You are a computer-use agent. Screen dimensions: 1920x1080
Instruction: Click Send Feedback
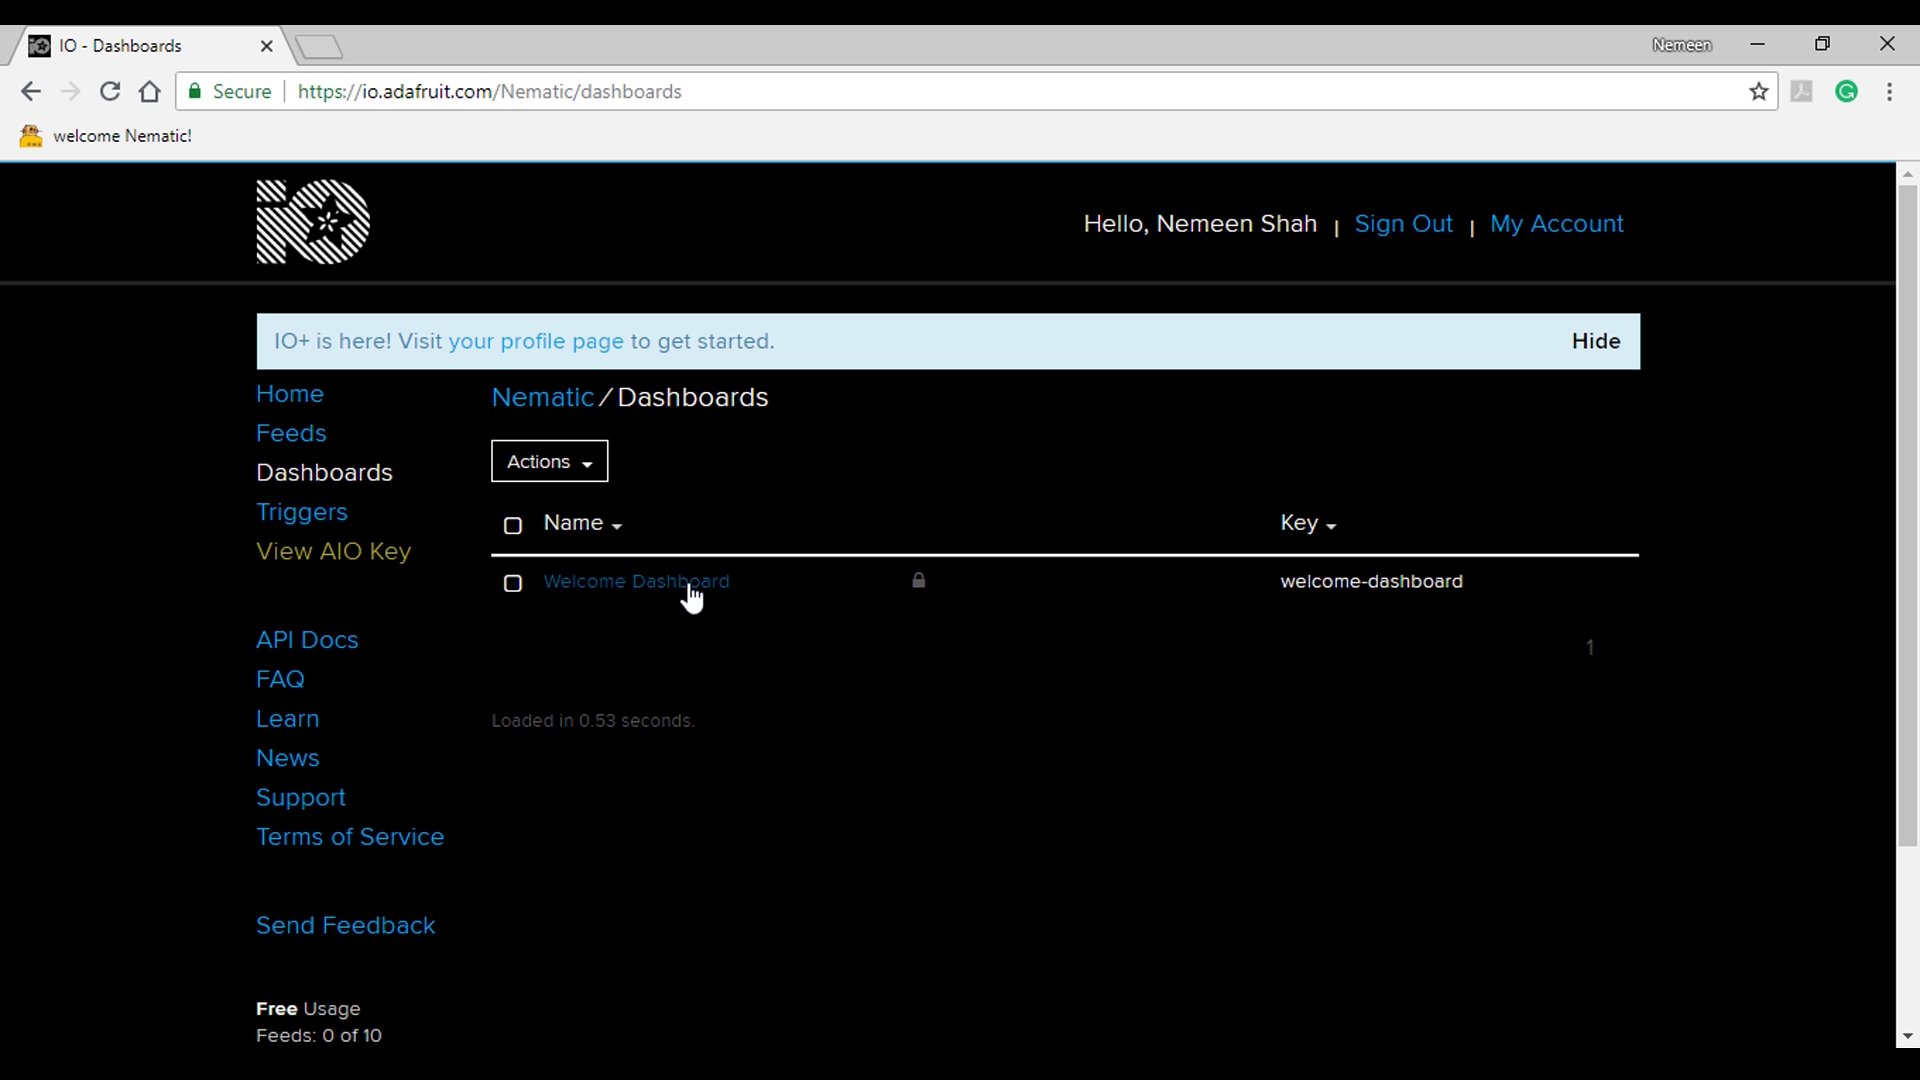(345, 926)
